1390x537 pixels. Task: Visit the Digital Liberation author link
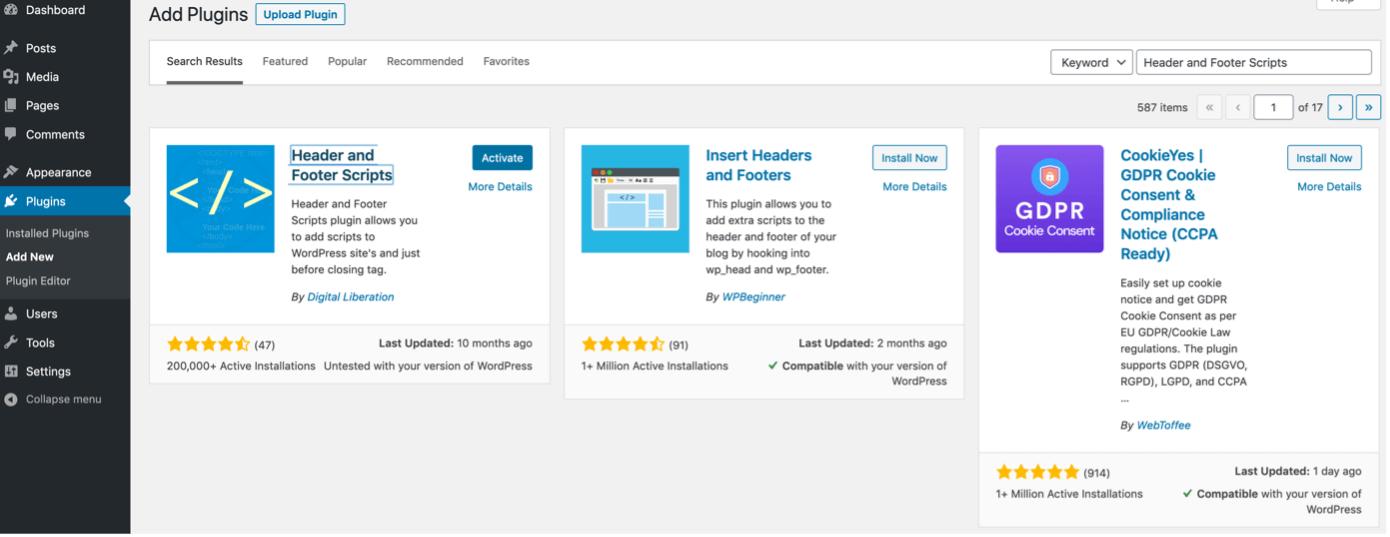click(351, 297)
